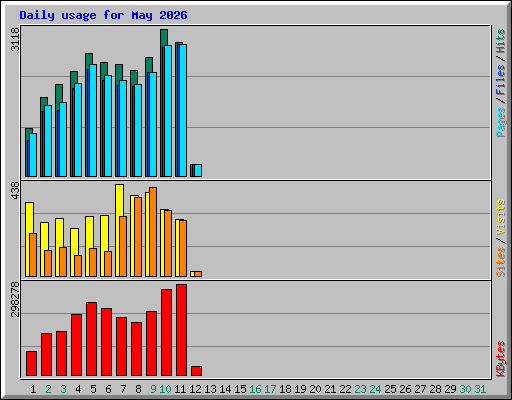
Task: Click day 31 on the x-axis
Action: pos(480,389)
